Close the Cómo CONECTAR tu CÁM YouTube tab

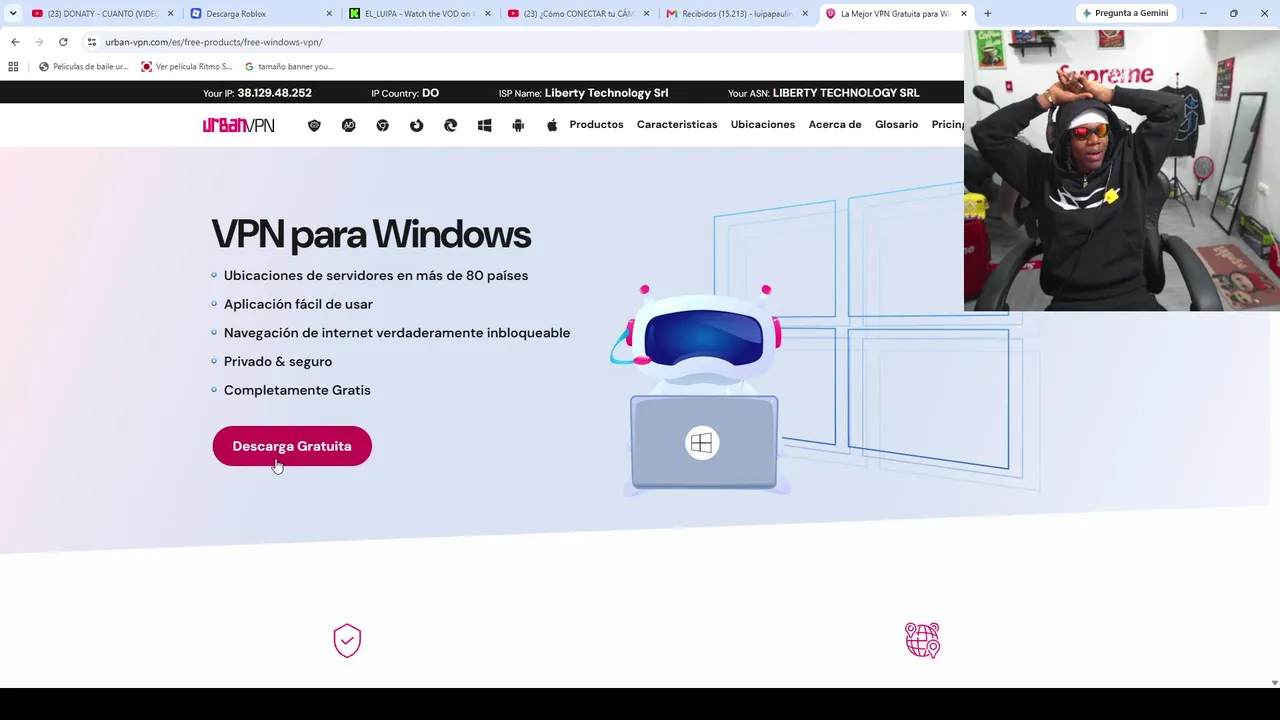(x=646, y=14)
